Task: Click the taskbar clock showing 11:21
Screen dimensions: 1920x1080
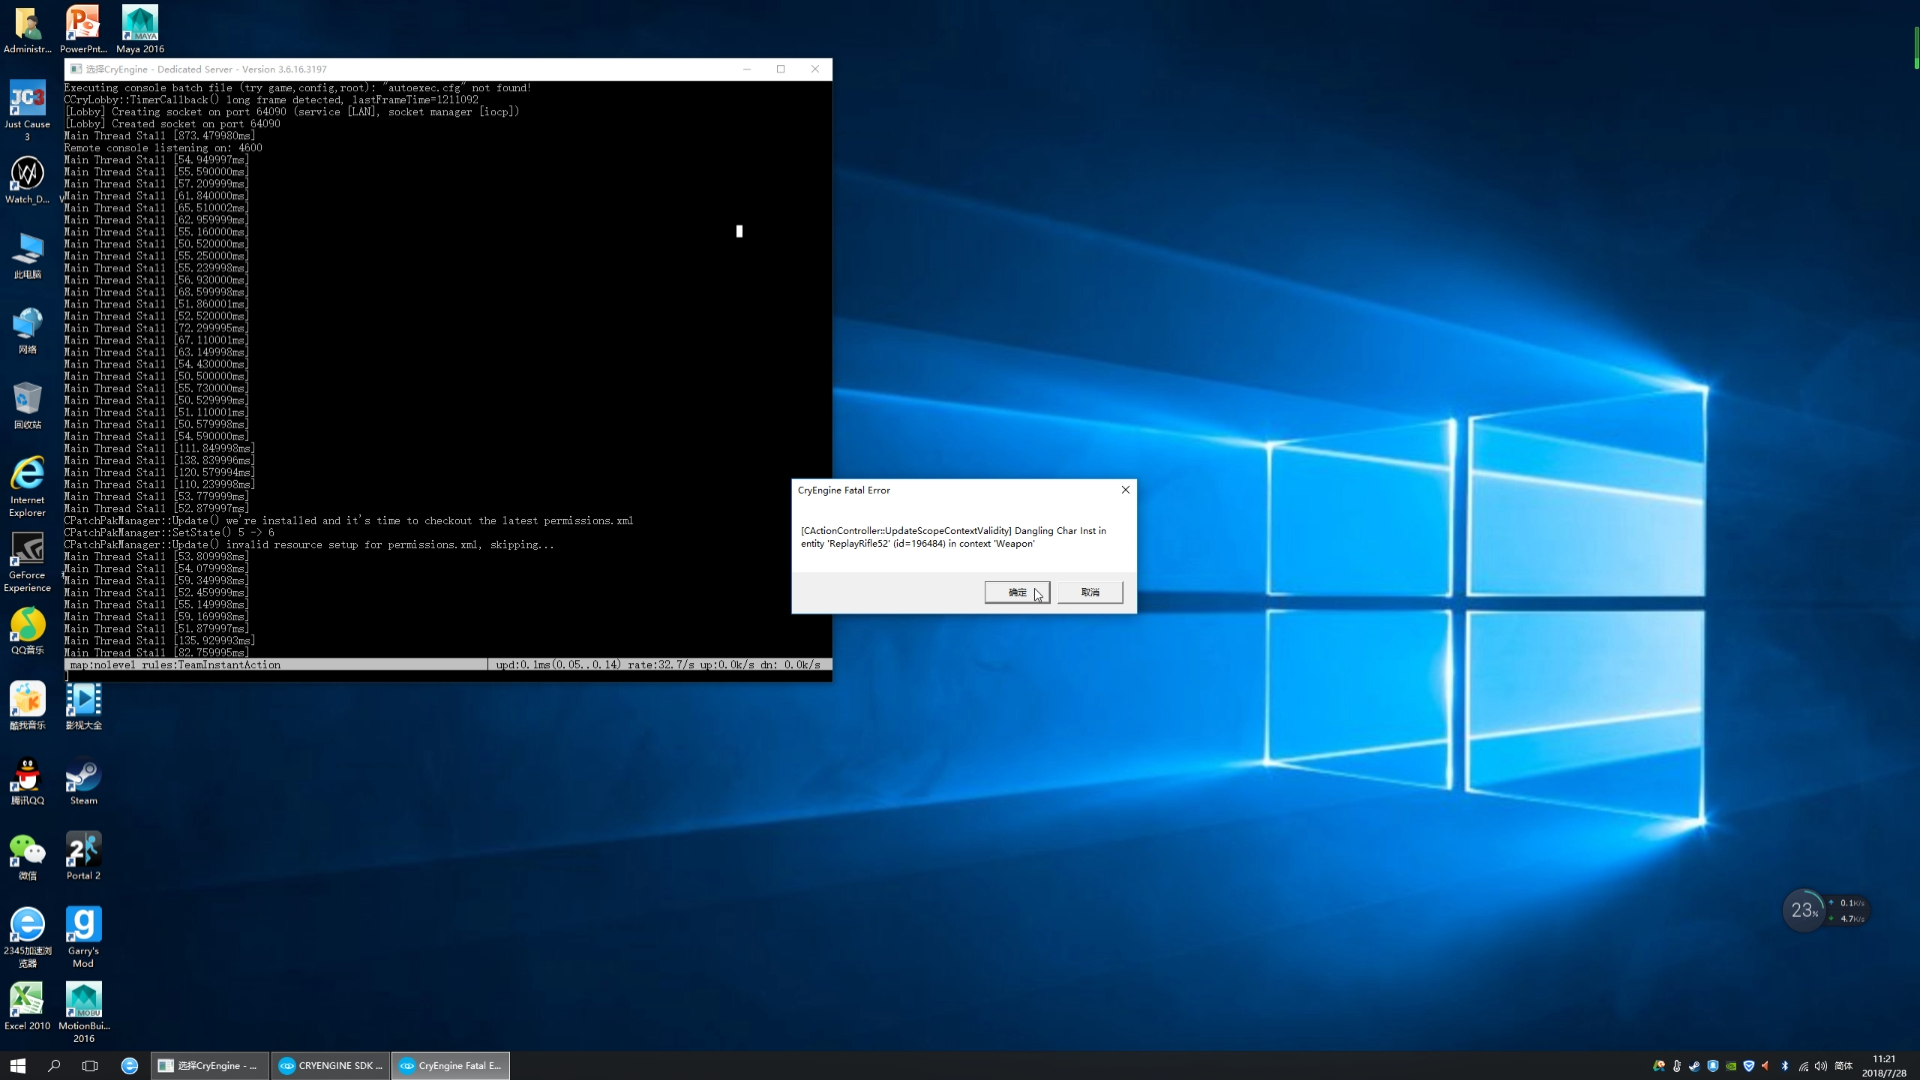Action: pyautogui.click(x=1884, y=1066)
